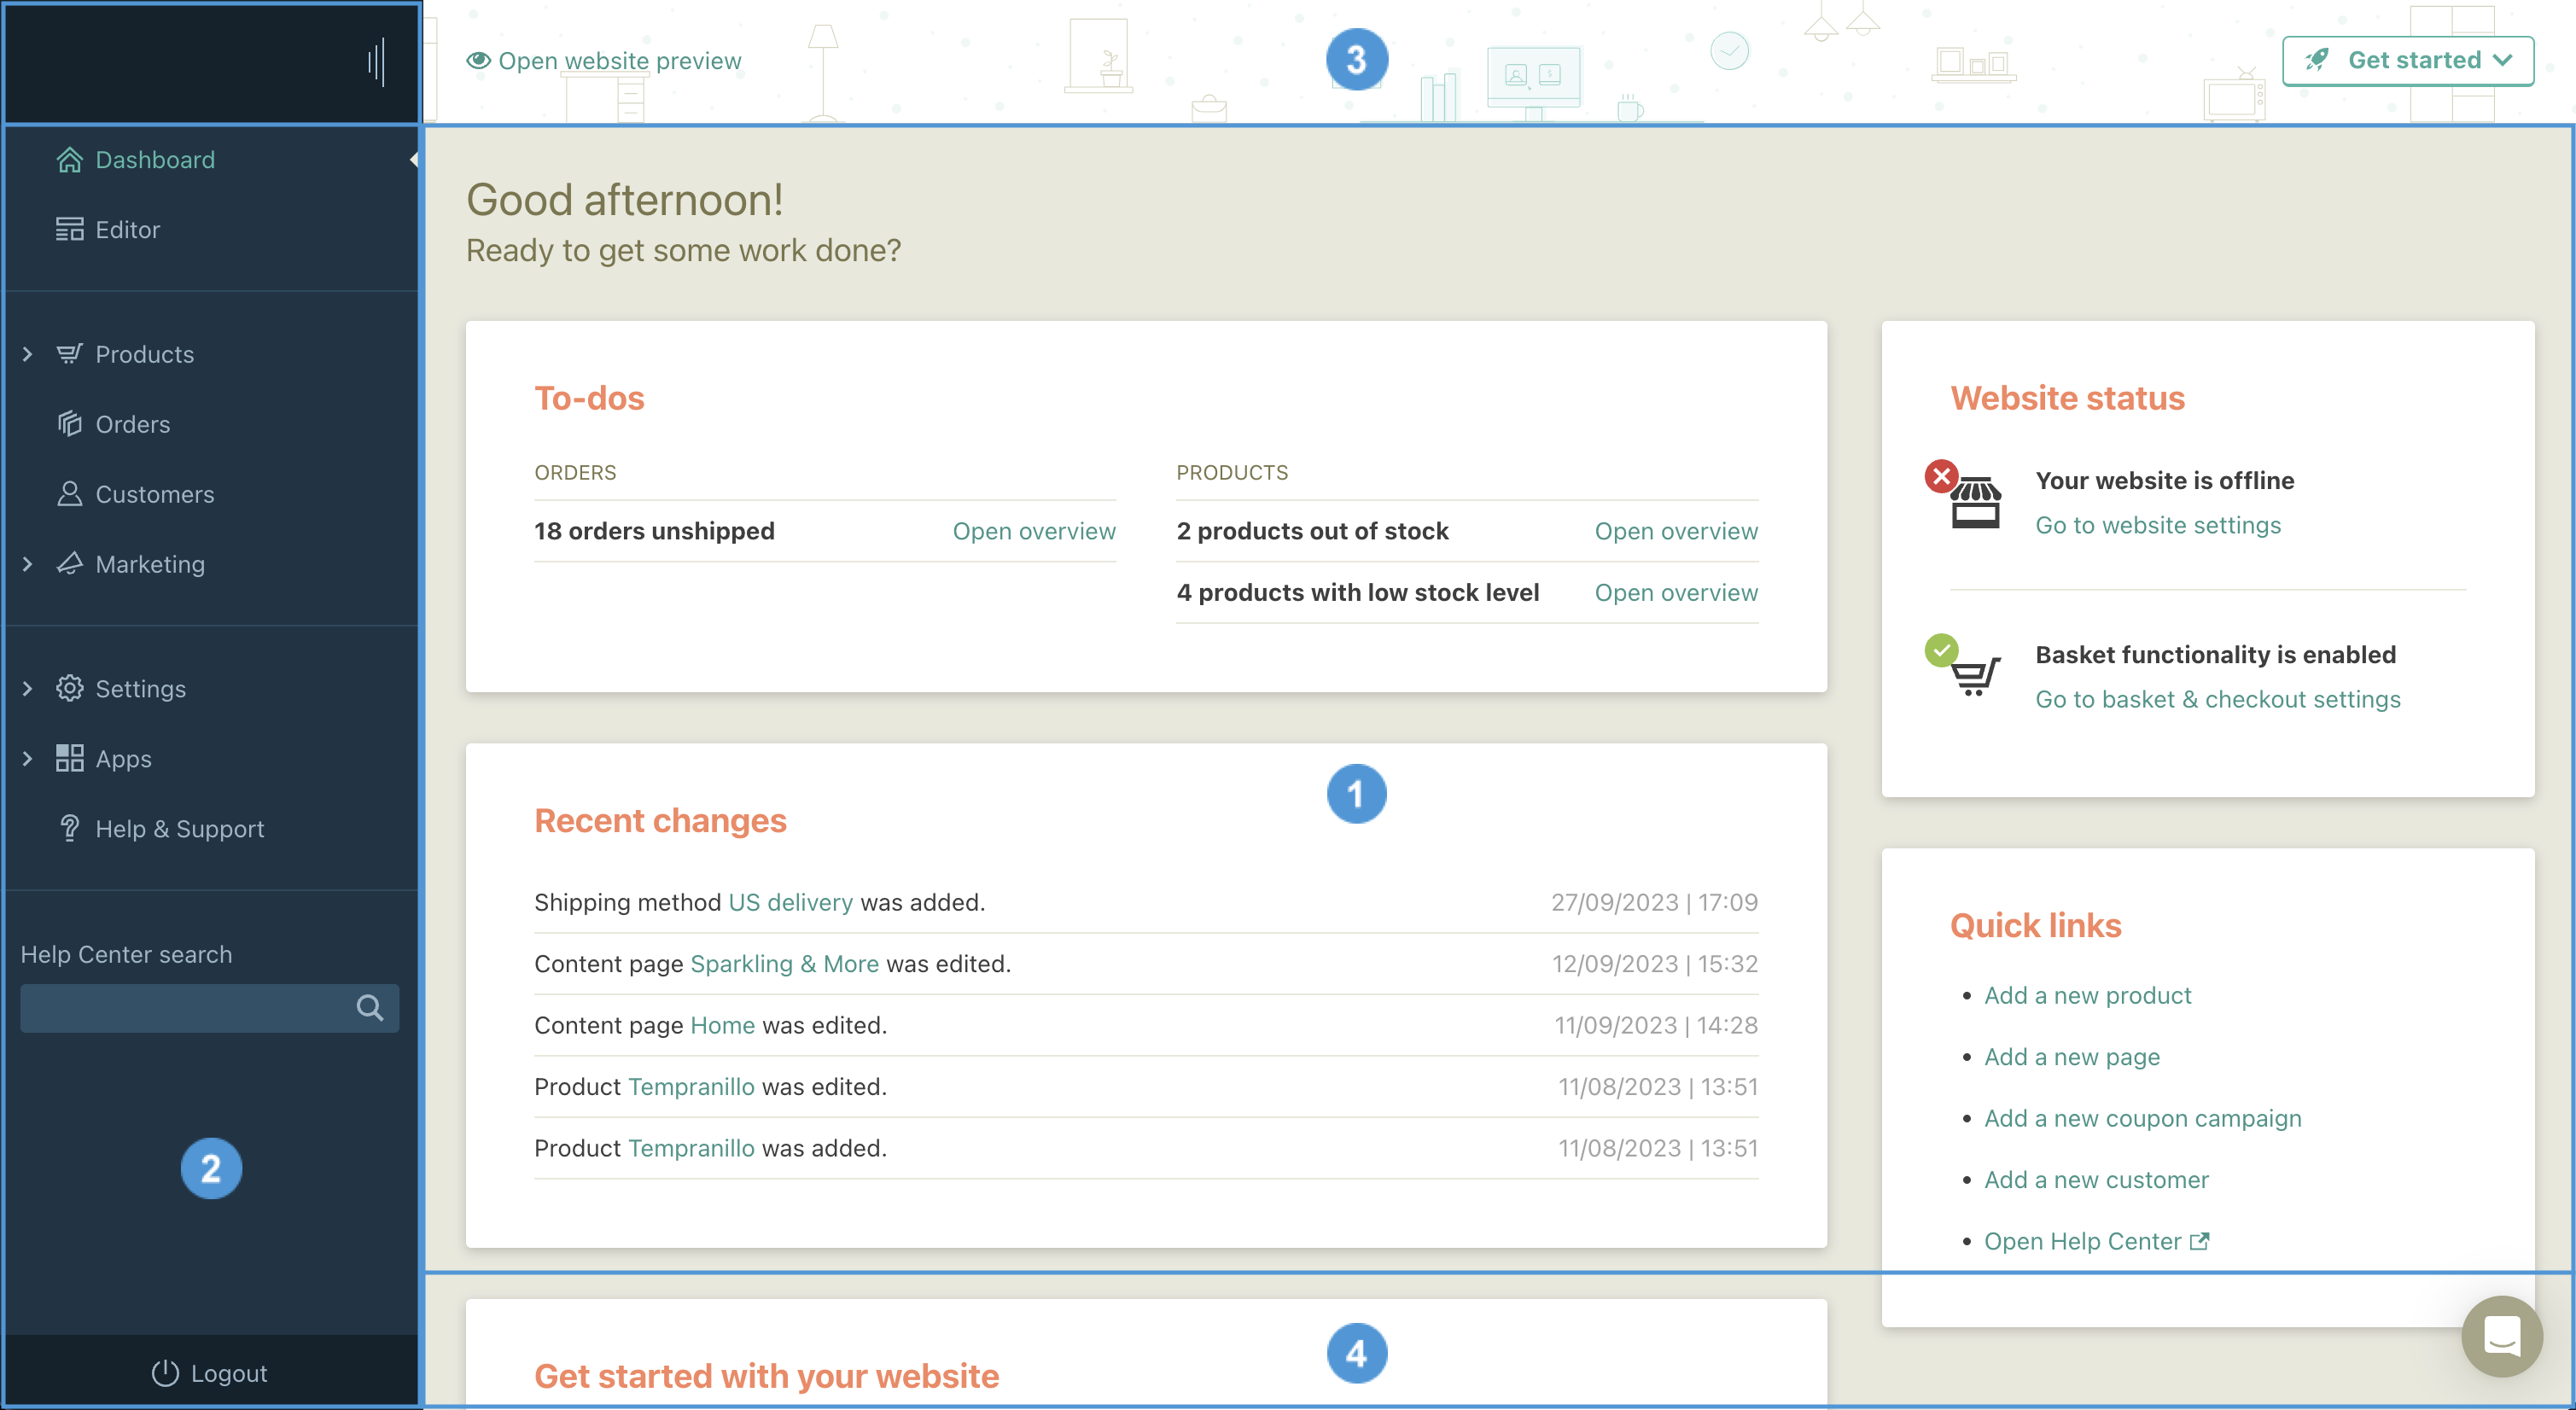2576x1410 pixels.
Task: Click the external link icon beside Open Help Center
Action: [2200, 1242]
